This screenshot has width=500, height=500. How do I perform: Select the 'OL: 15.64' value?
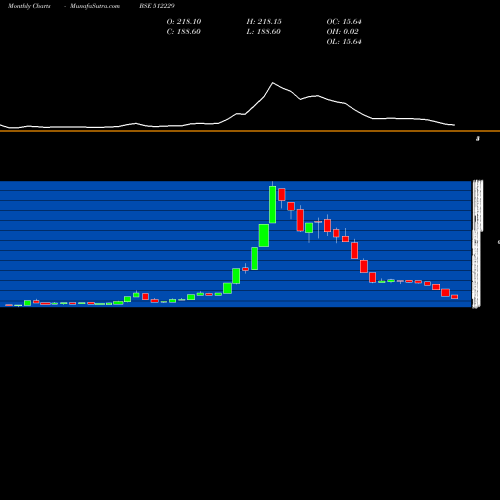click(x=344, y=42)
